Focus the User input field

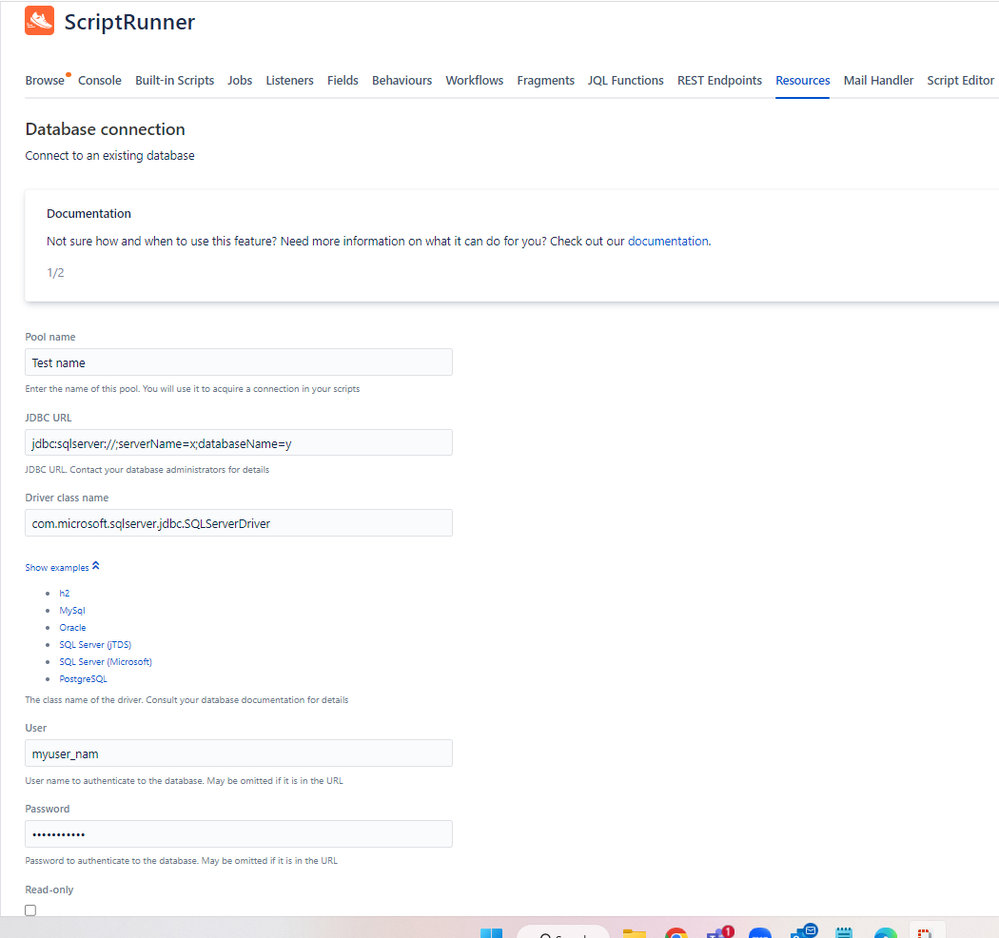click(x=239, y=753)
